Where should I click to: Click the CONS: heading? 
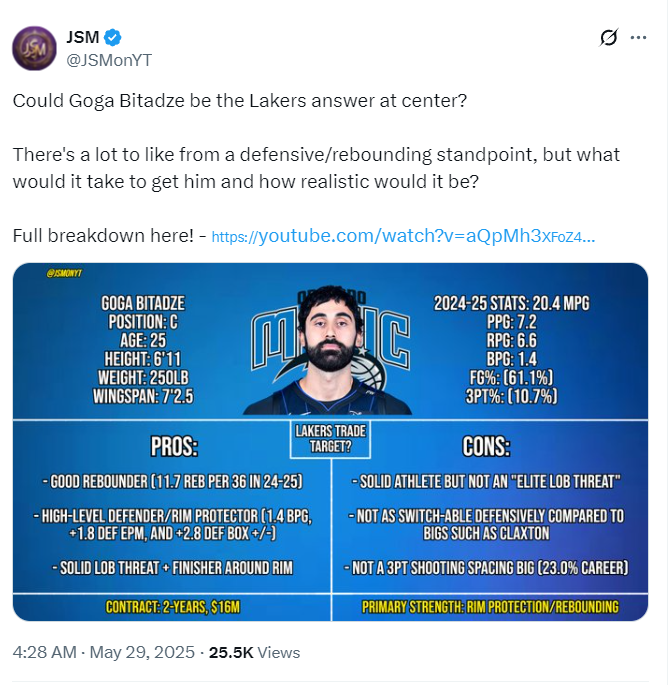488,446
